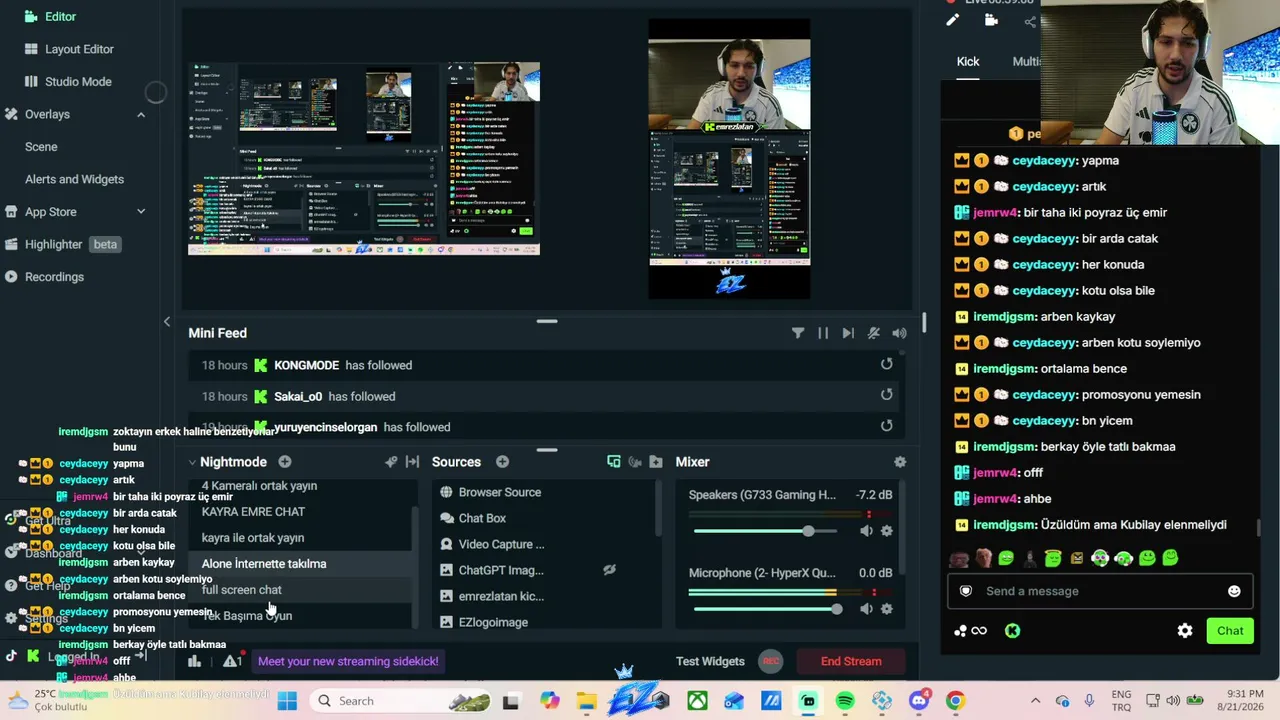Open performance stats bar chart icon
The height and width of the screenshot is (720, 1280).
coord(195,661)
